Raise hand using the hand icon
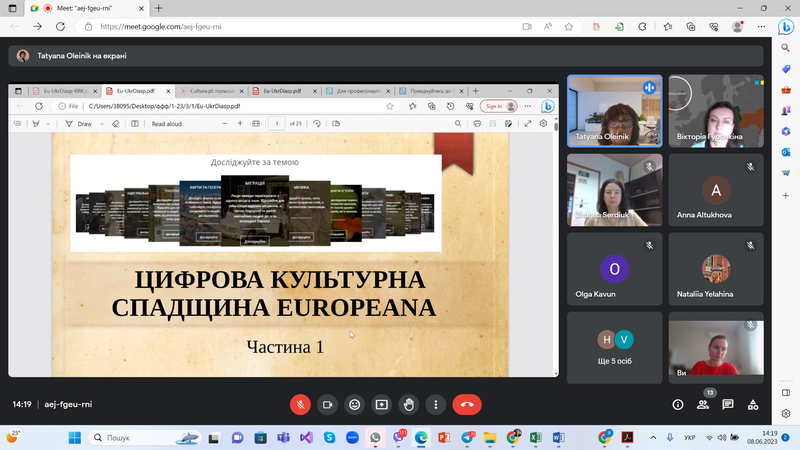800x450 pixels. [x=409, y=405]
